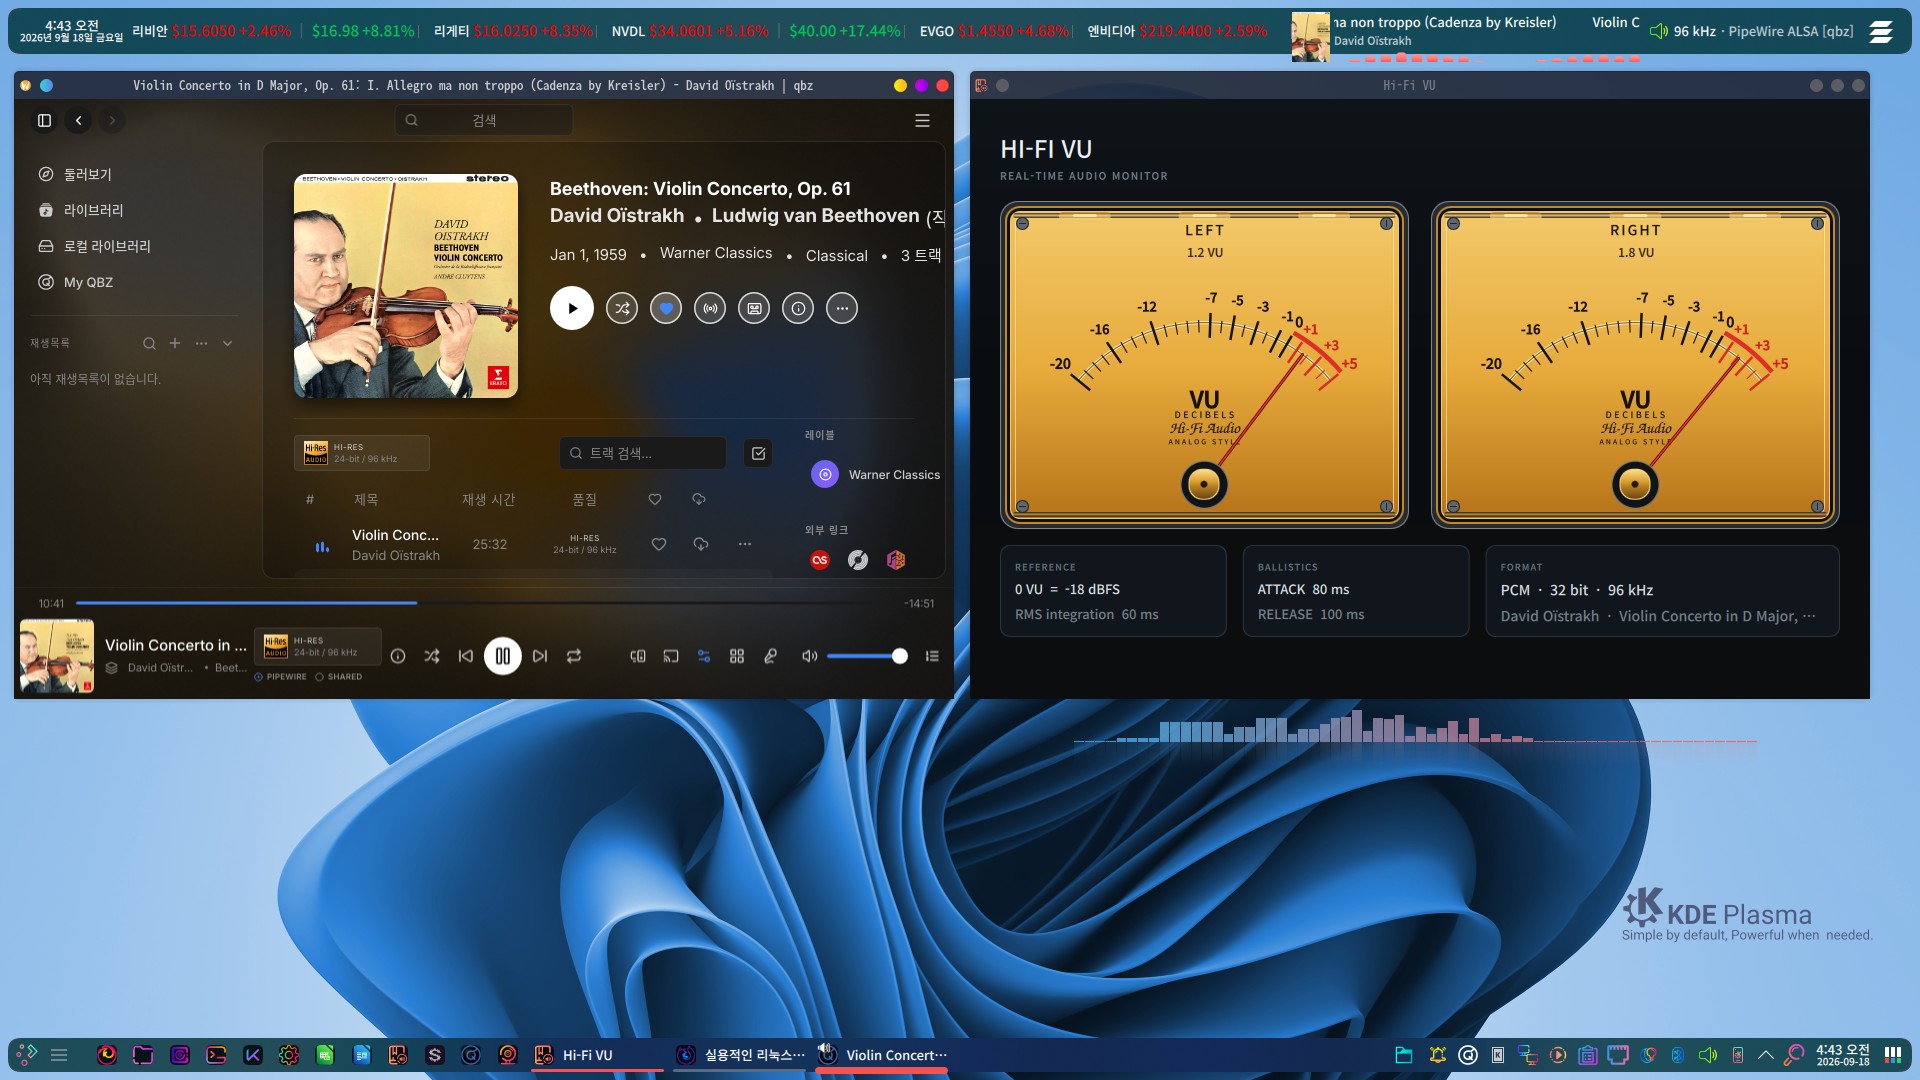Open the Violin Conc... track ellipsis menu
Screen dimensions: 1920x1080
[x=745, y=544]
